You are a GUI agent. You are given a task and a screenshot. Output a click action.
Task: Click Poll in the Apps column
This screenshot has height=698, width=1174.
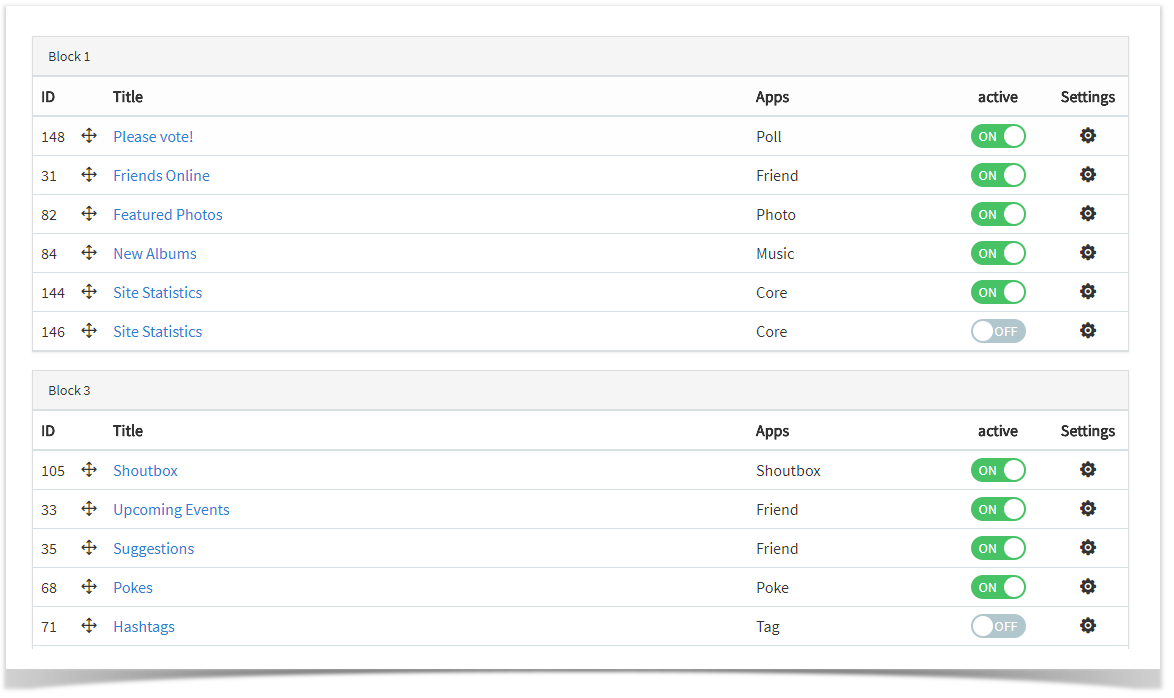click(x=768, y=136)
